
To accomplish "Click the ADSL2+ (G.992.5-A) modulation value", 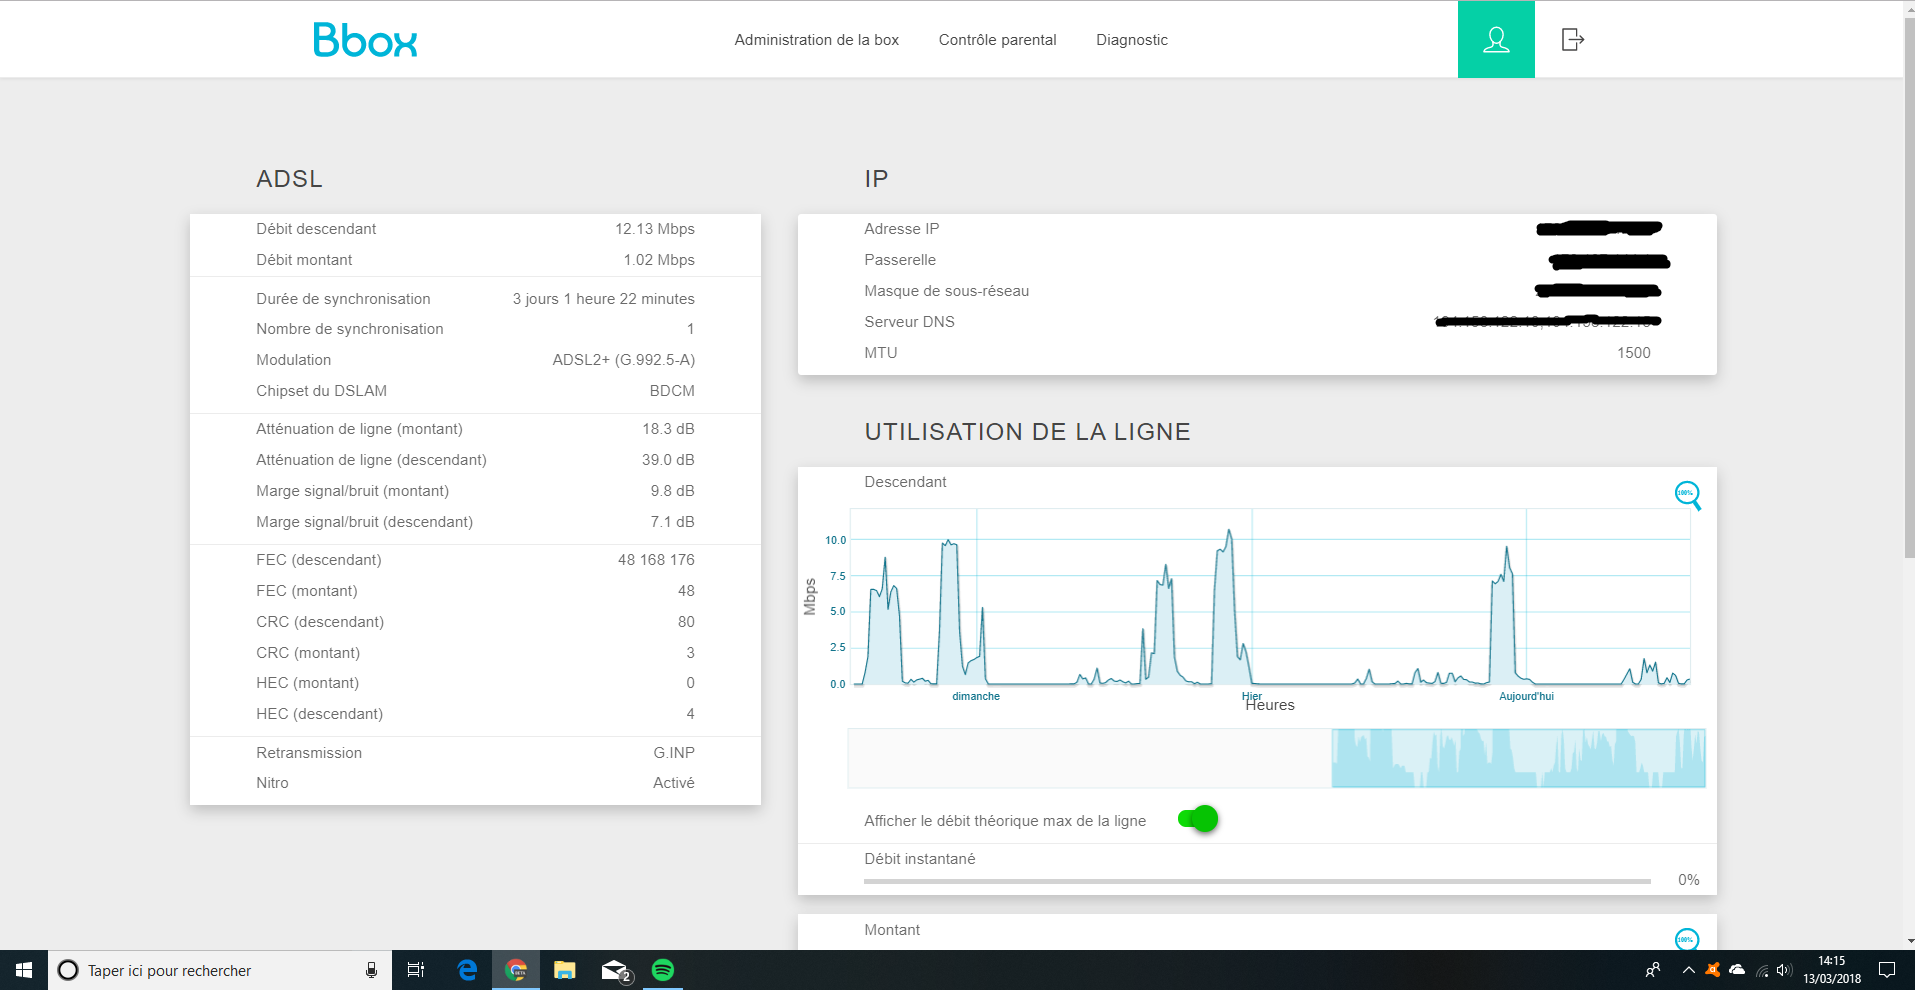I will [x=624, y=360].
